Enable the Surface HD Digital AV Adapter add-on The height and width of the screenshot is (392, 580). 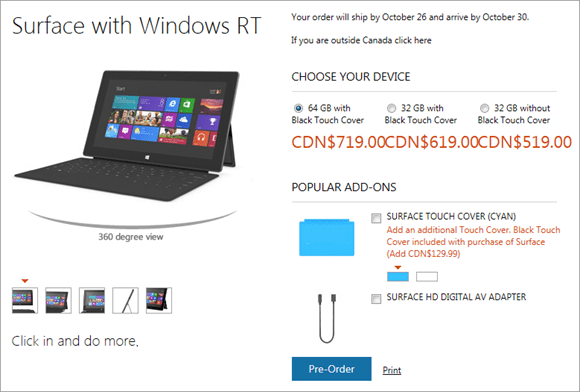[376, 298]
